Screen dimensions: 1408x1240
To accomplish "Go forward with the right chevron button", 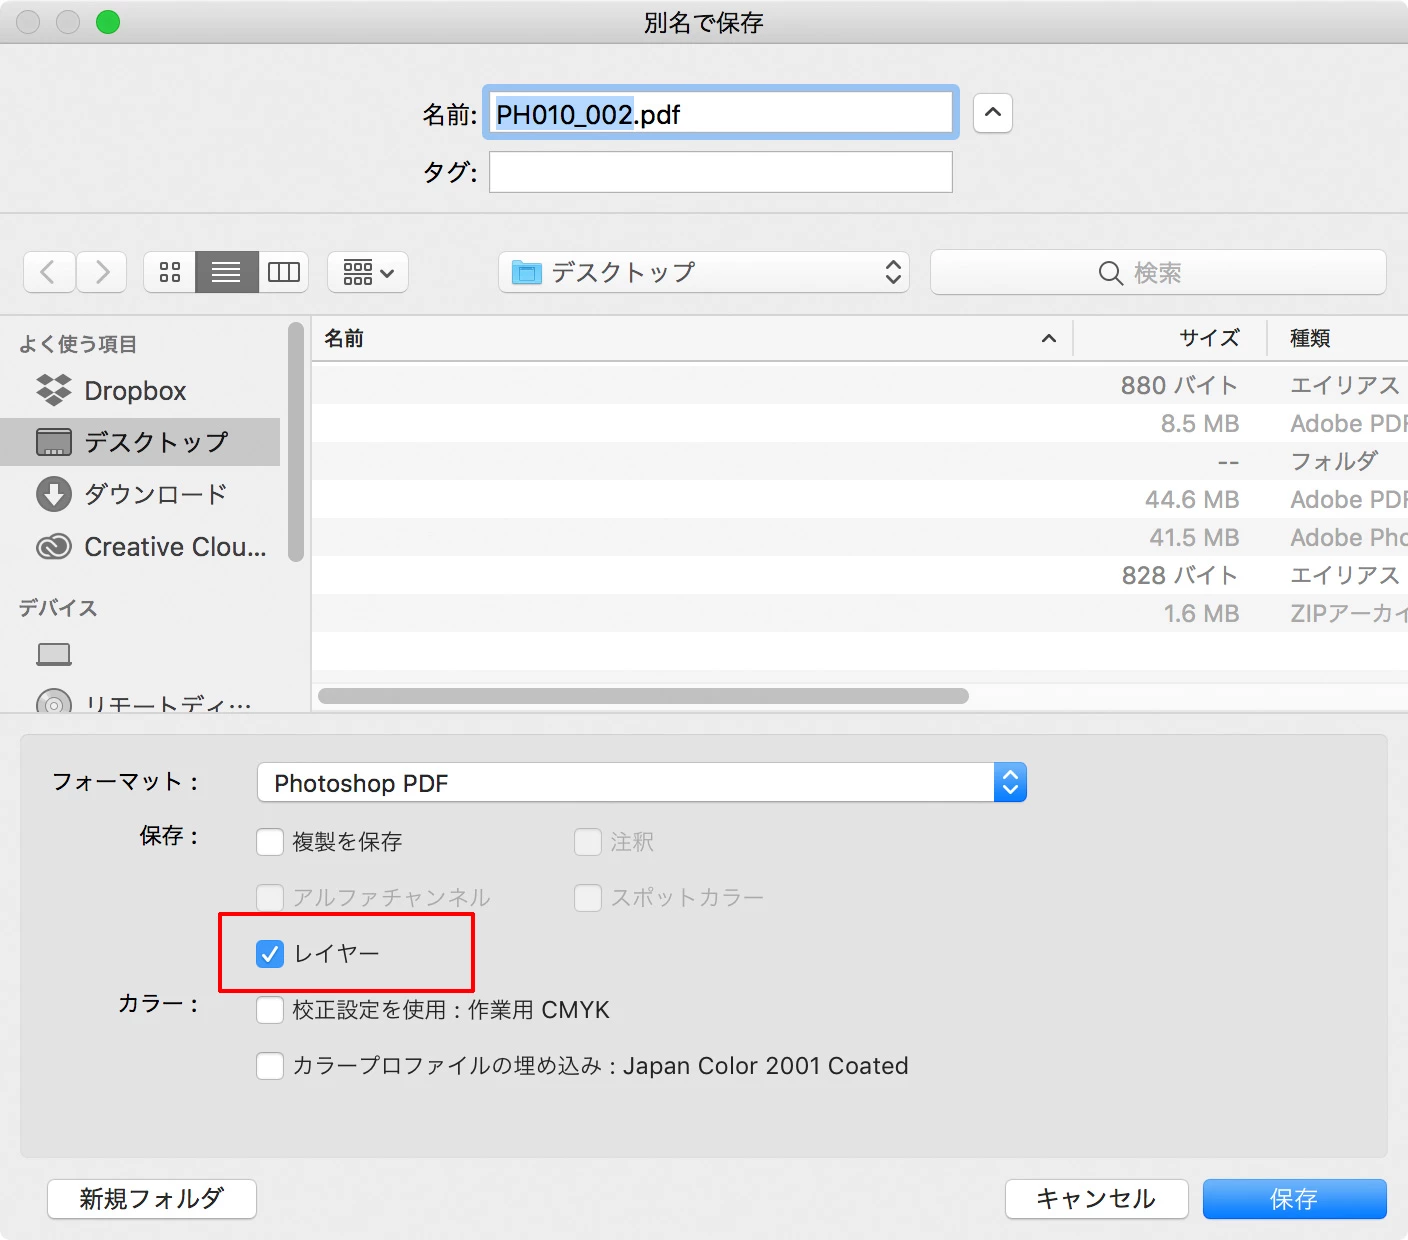I will tap(102, 272).
